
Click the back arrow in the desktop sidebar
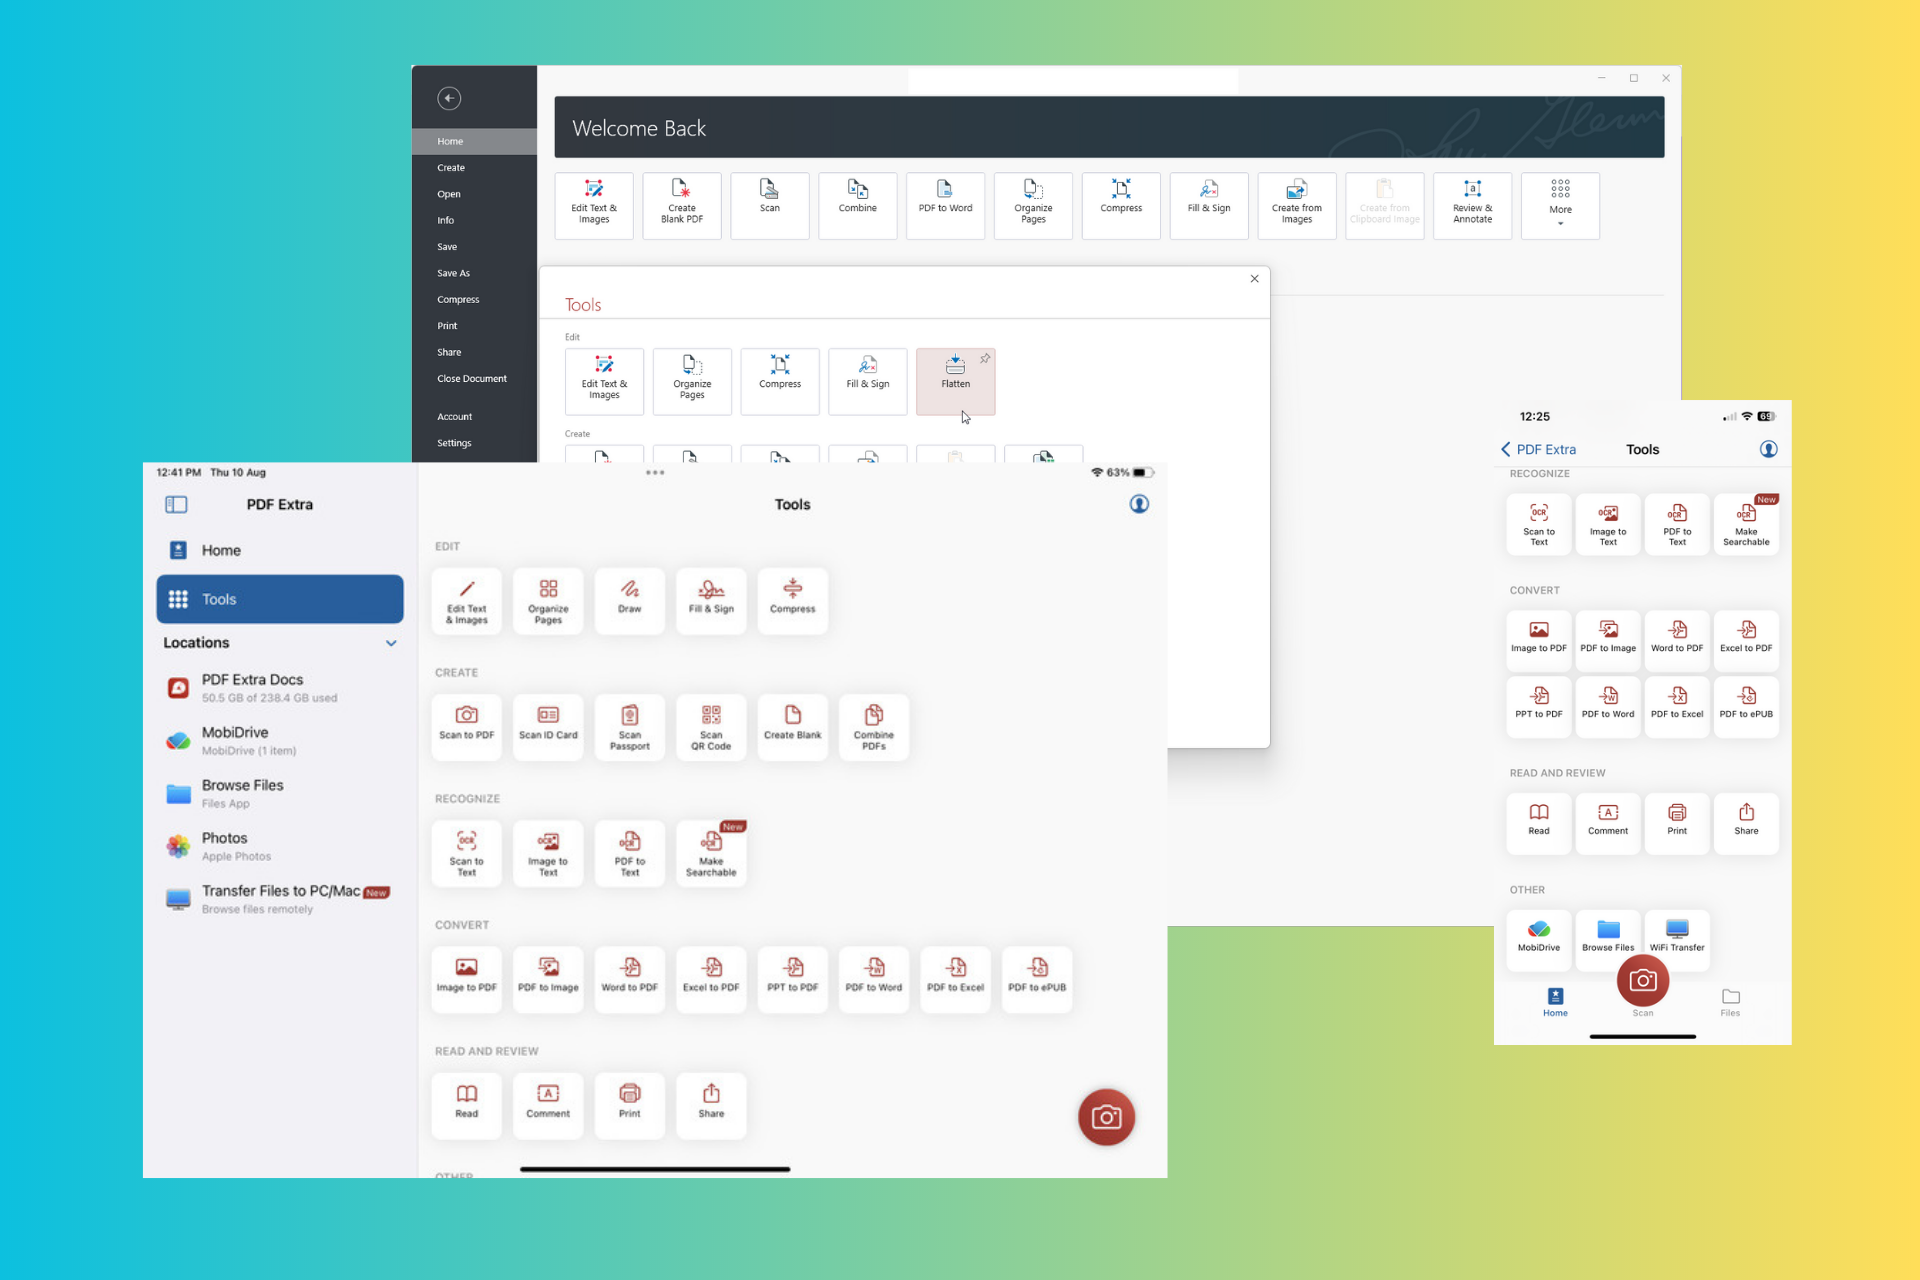pos(449,98)
